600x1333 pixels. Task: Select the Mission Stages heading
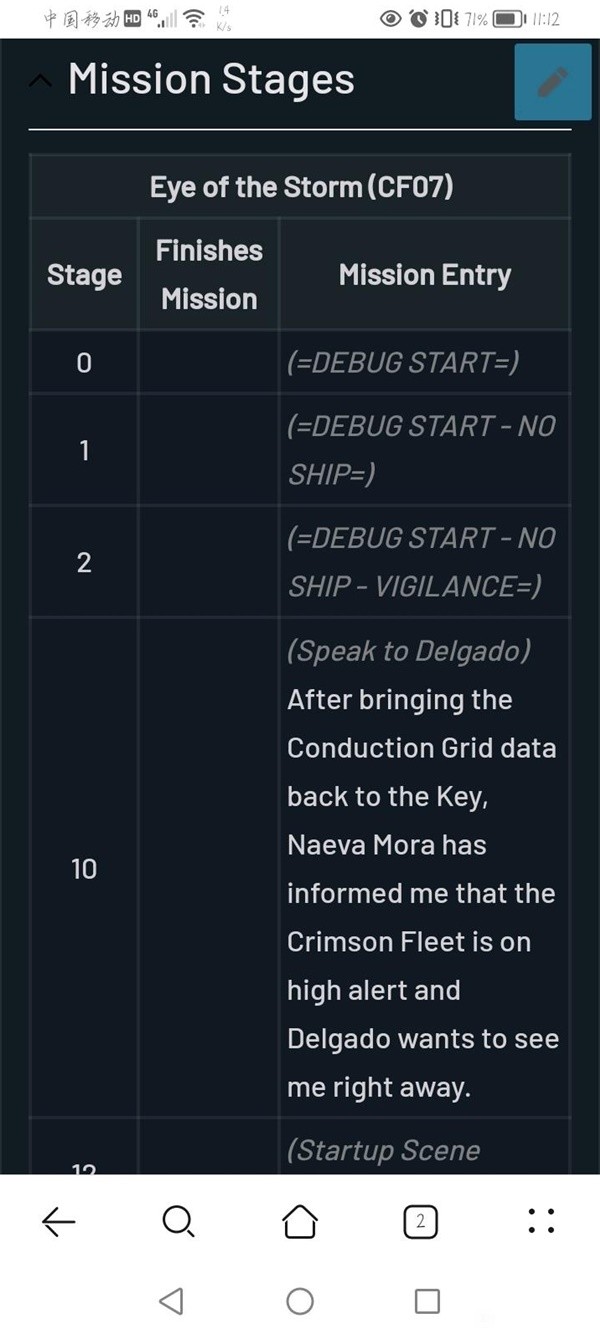(x=211, y=80)
